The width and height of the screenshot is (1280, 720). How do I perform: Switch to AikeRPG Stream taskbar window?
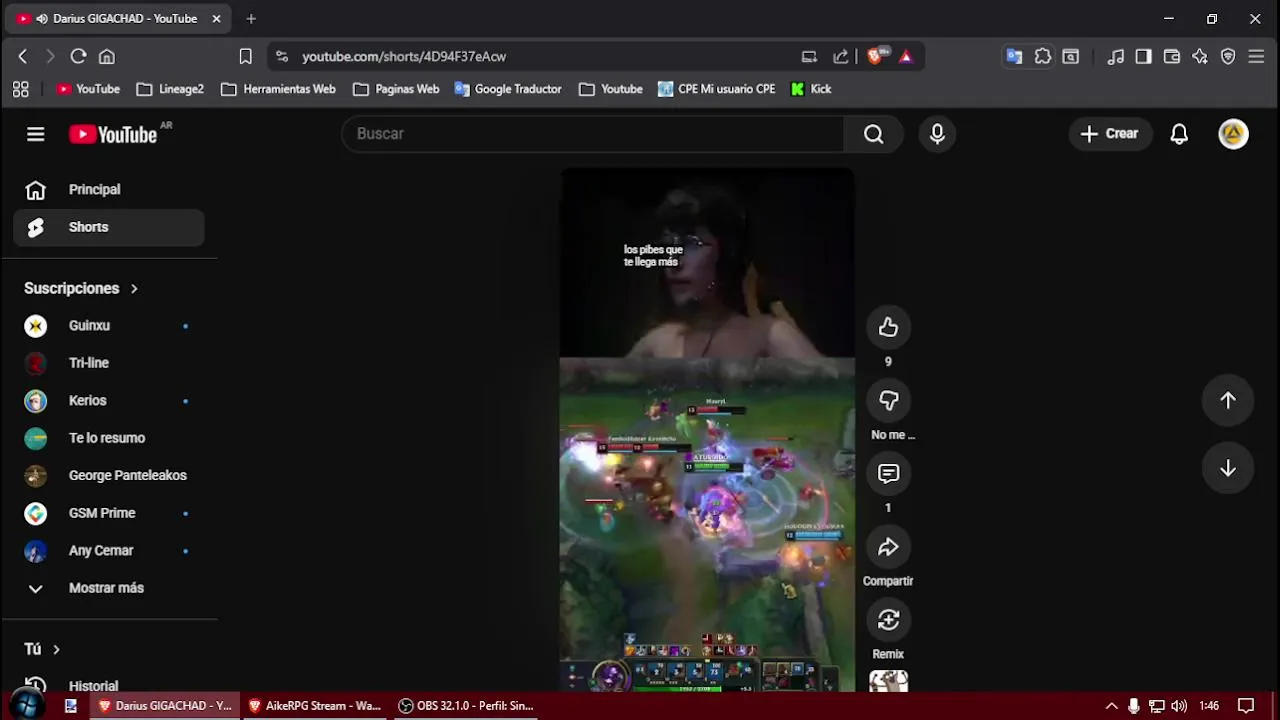315,706
